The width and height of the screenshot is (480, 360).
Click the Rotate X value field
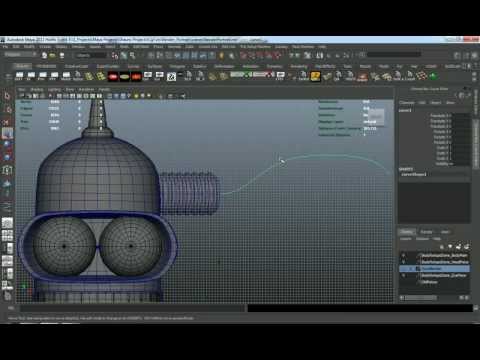(461, 132)
